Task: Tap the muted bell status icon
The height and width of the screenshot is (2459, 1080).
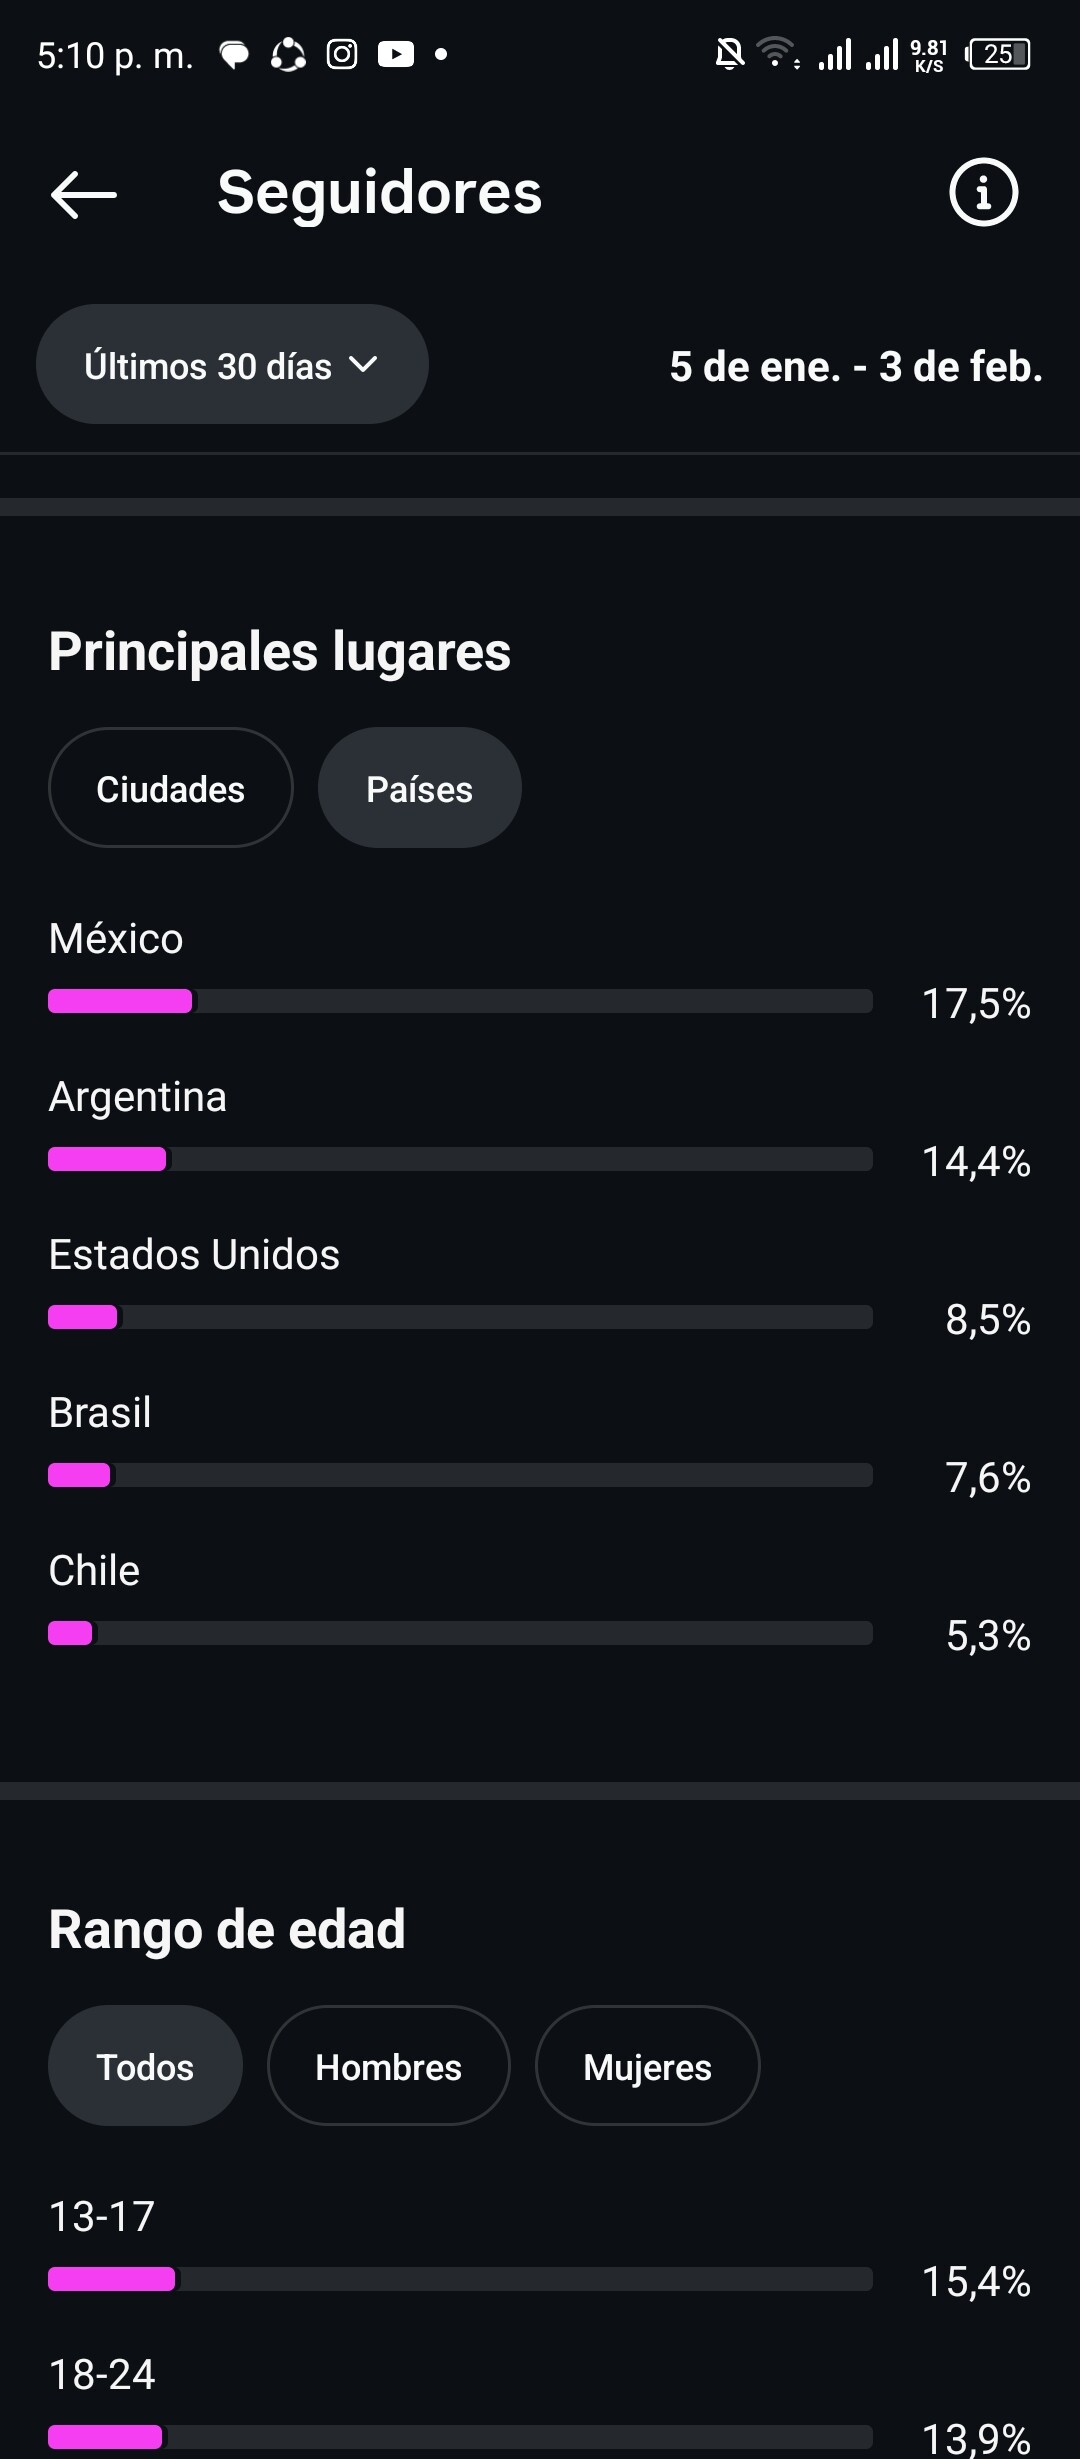Action: 730,53
